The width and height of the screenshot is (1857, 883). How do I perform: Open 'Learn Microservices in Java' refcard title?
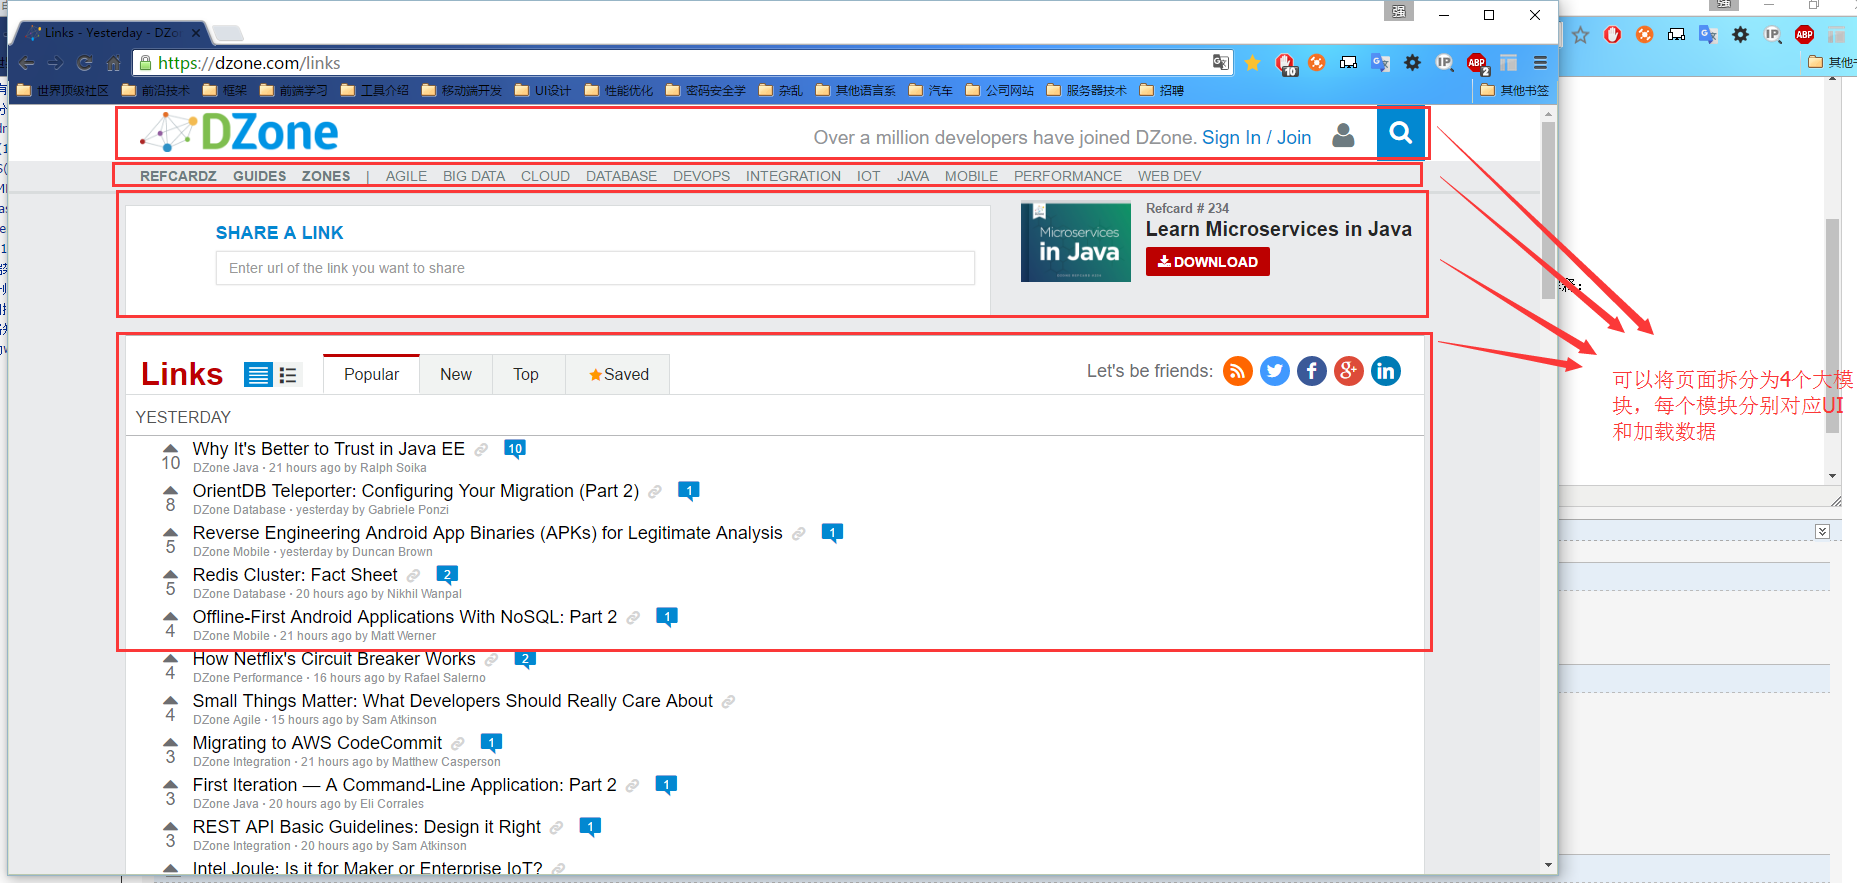pyautogui.click(x=1279, y=229)
